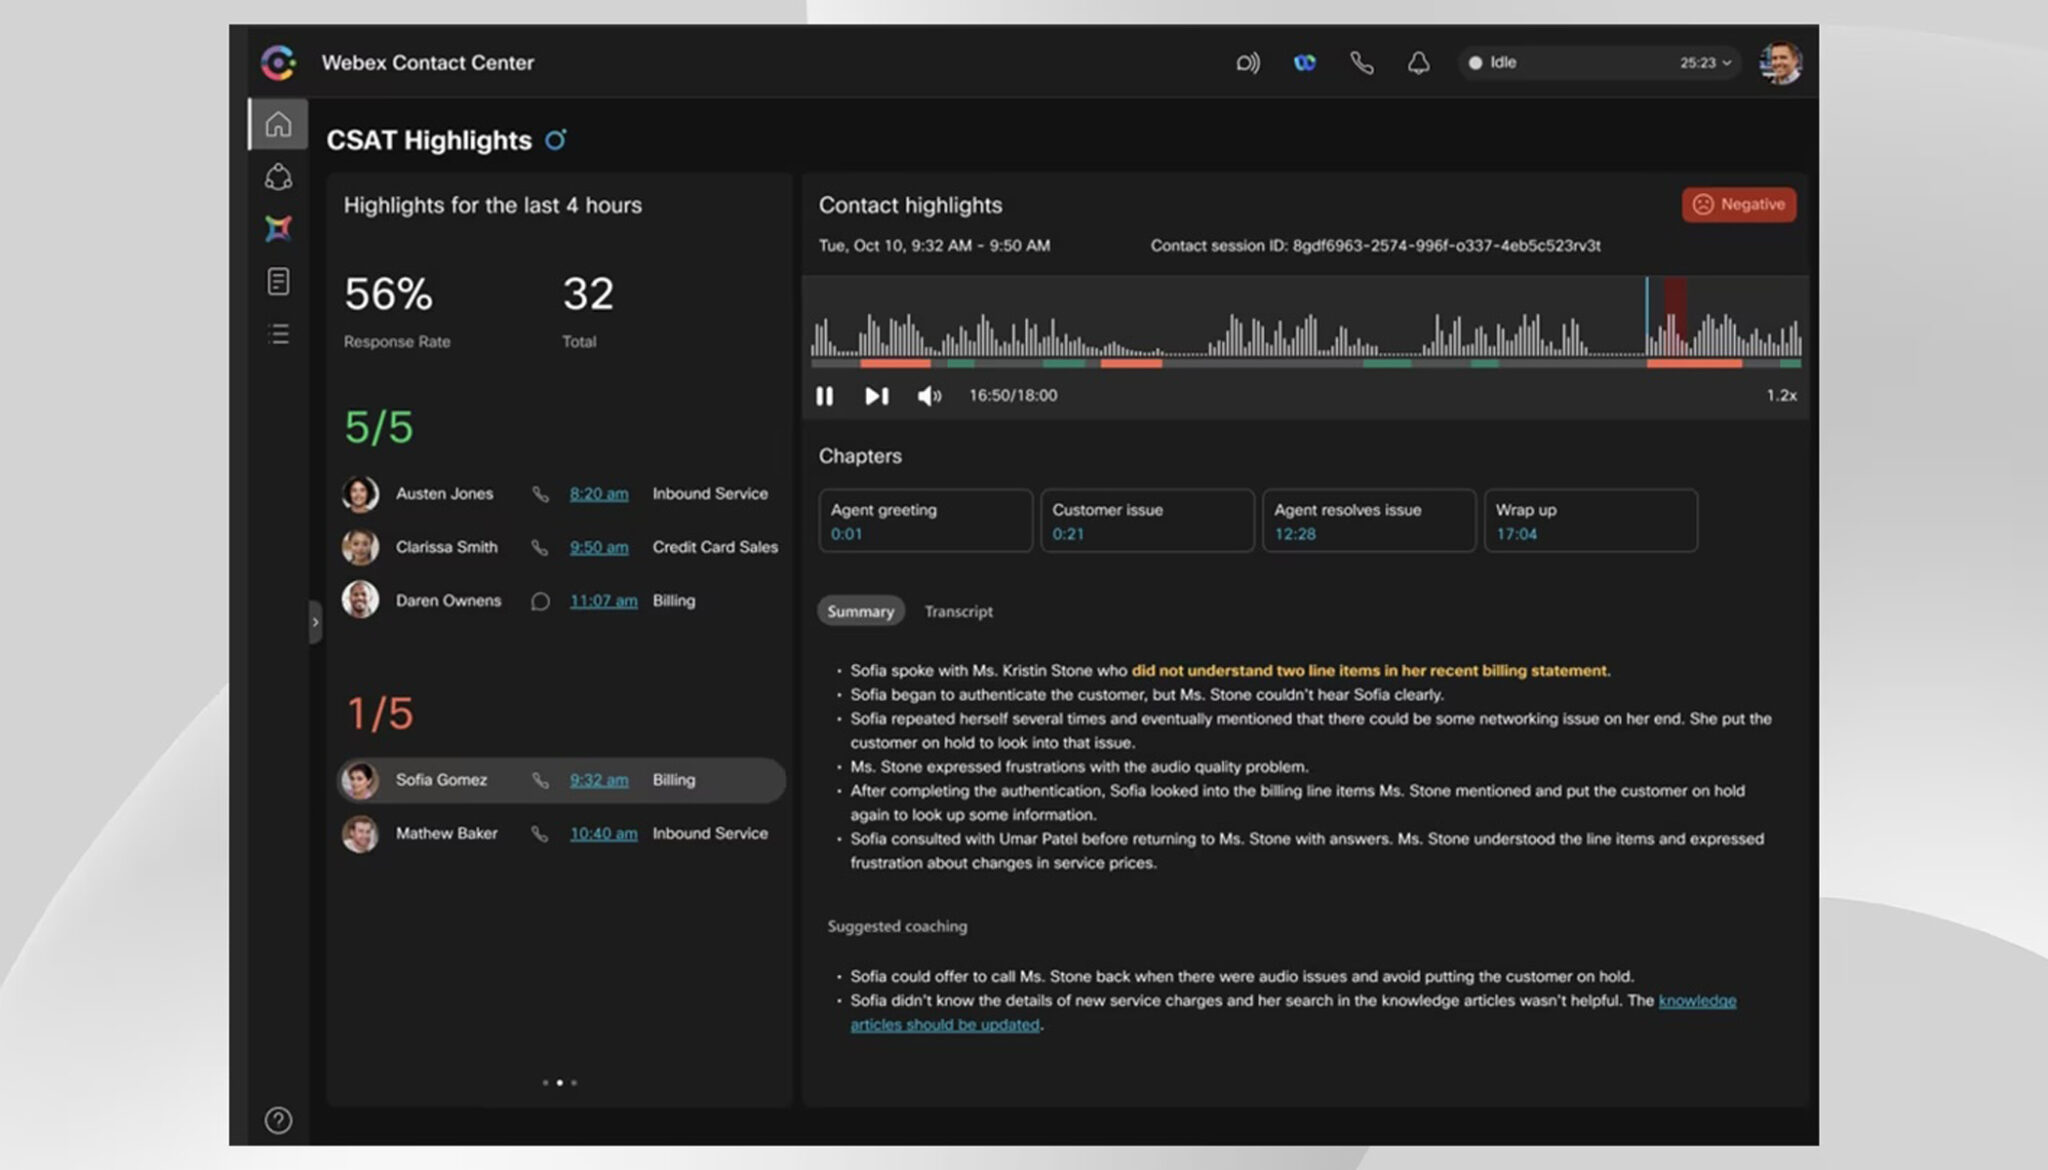The image size is (2048, 1170).
Task: Change the 1.2x playback speed
Action: pos(1780,396)
